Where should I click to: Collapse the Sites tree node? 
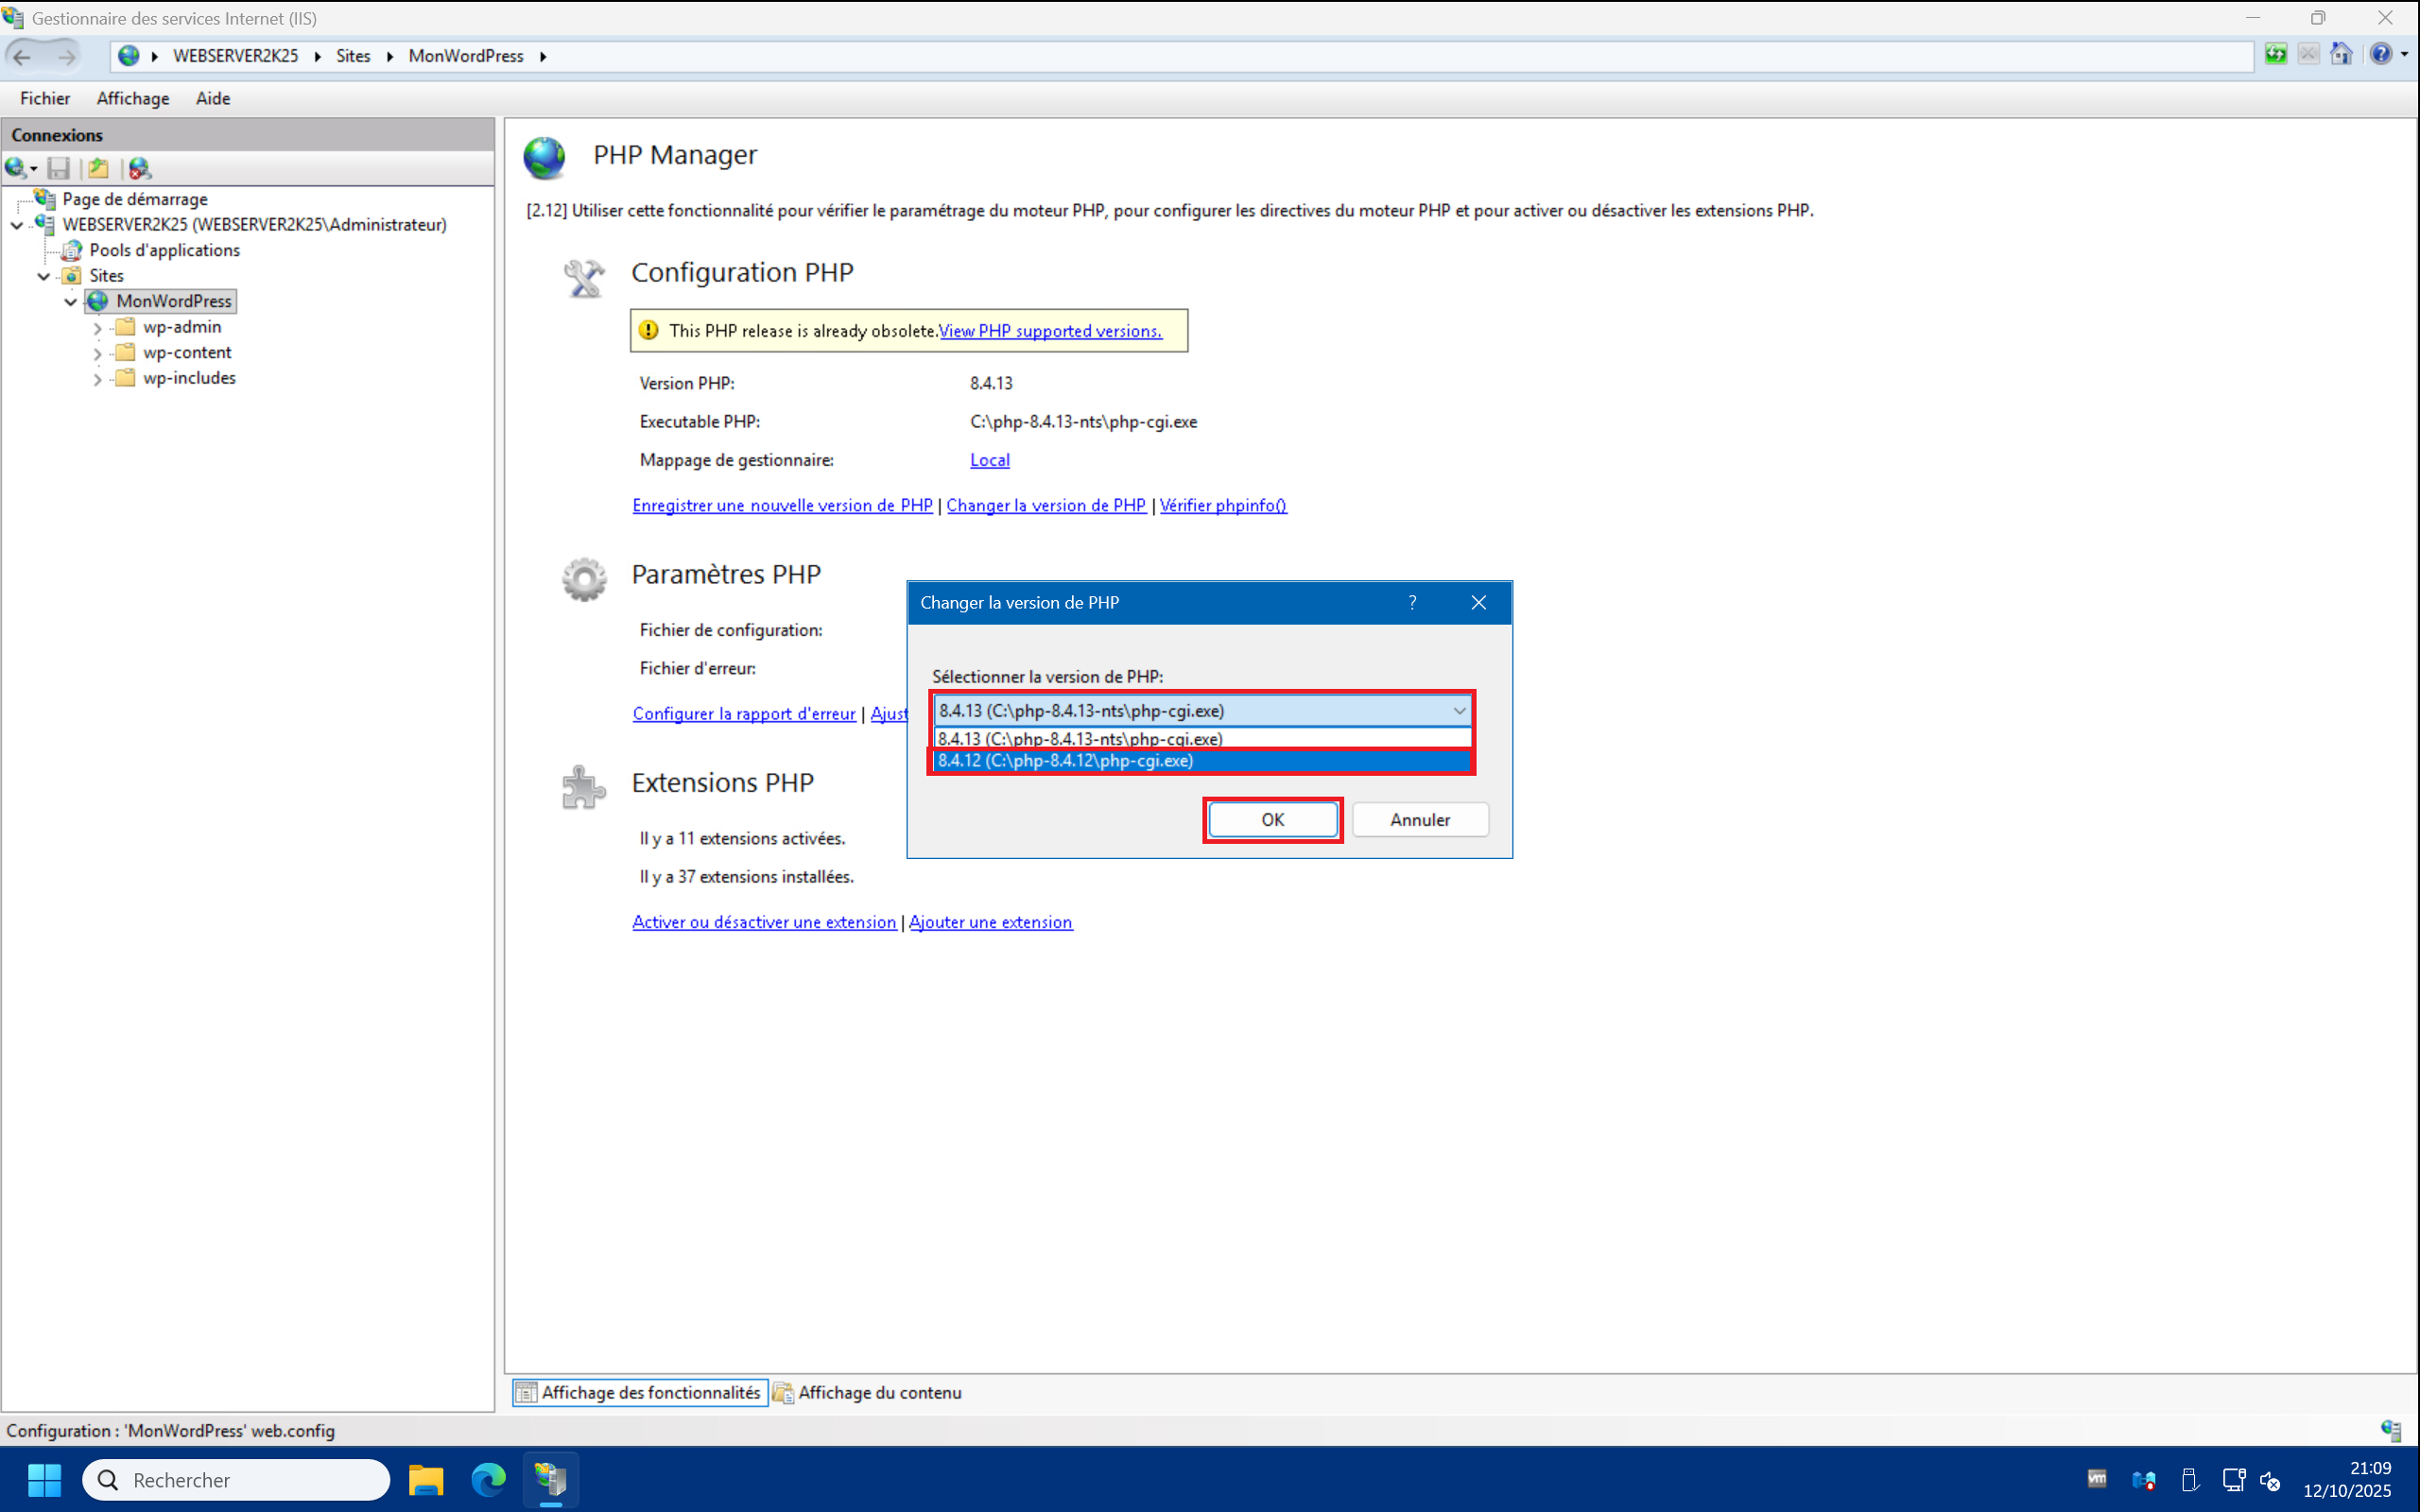click(x=44, y=276)
